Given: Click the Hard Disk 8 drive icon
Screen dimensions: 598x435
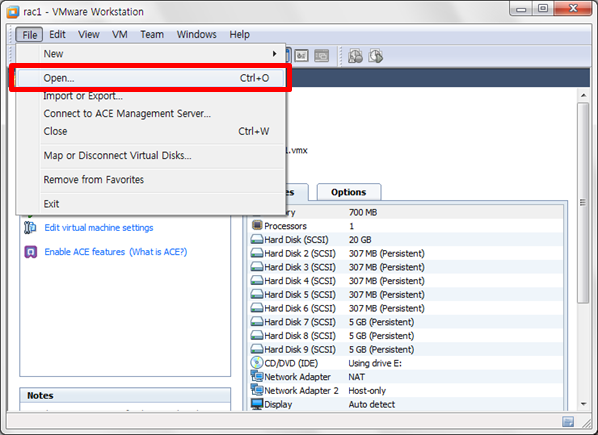Looking at the screenshot, I should pyautogui.click(x=257, y=335).
